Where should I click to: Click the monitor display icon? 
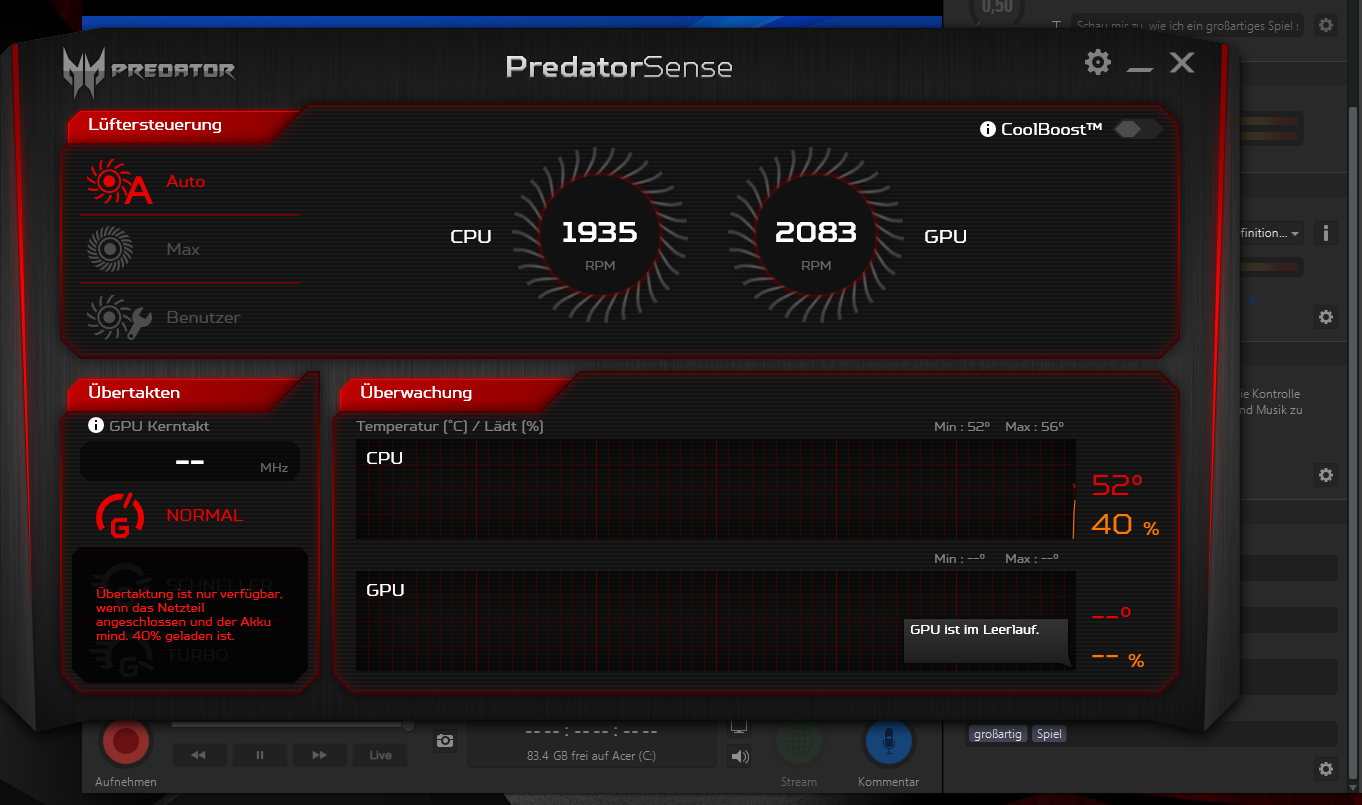[739, 727]
